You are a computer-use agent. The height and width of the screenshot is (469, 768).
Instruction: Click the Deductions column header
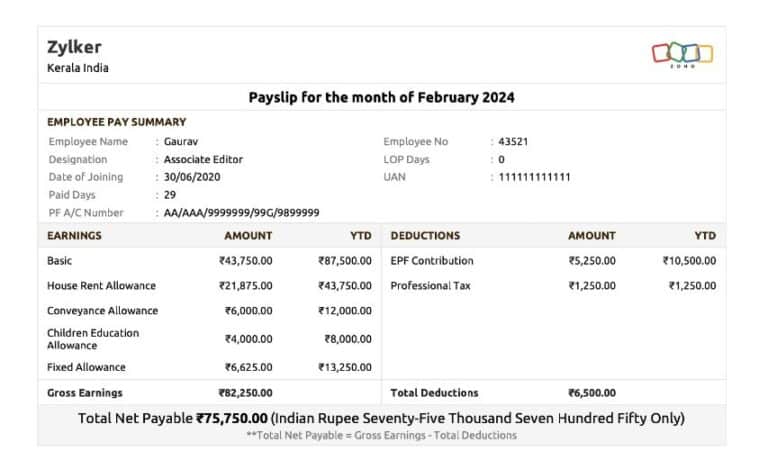[x=425, y=236]
